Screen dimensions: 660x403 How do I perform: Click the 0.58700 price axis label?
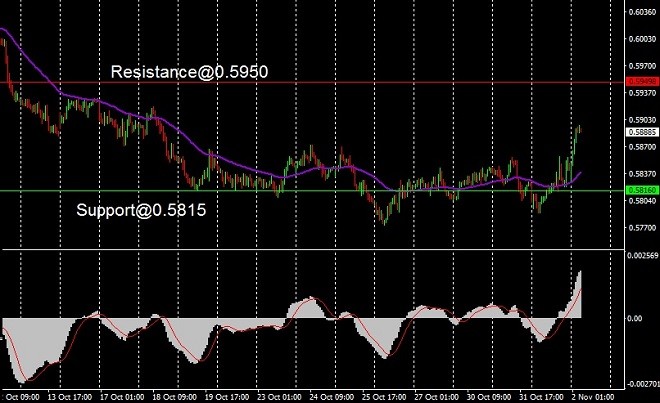click(x=642, y=147)
